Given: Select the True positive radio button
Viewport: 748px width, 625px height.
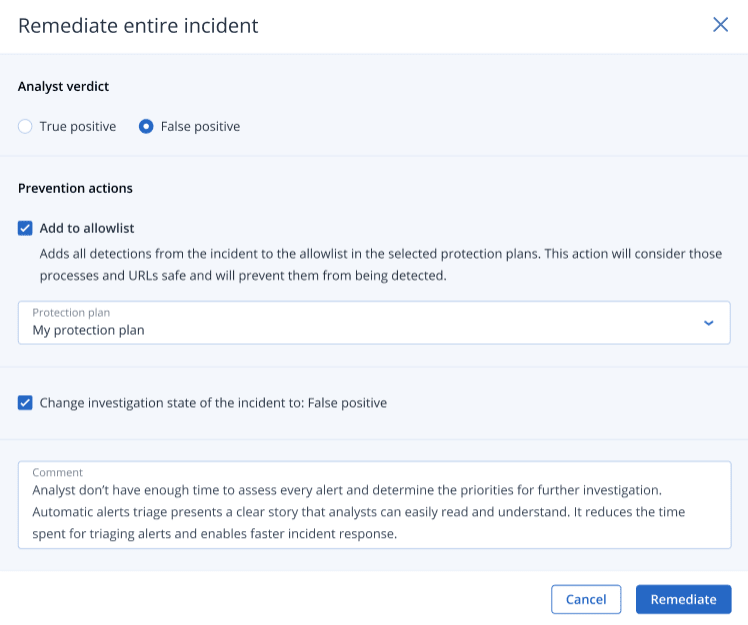Looking at the screenshot, I should click(x=26, y=127).
